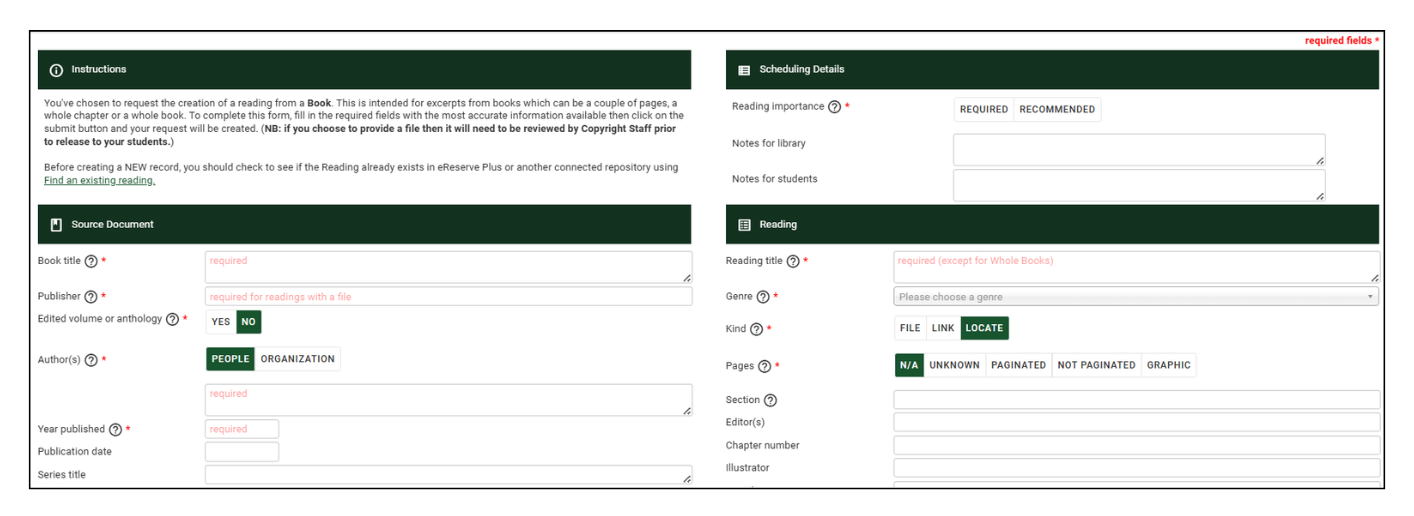Image resolution: width=1414 pixels, height=516 pixels.
Task: Open help icon for Edited volume or anthology
Action: (x=172, y=320)
